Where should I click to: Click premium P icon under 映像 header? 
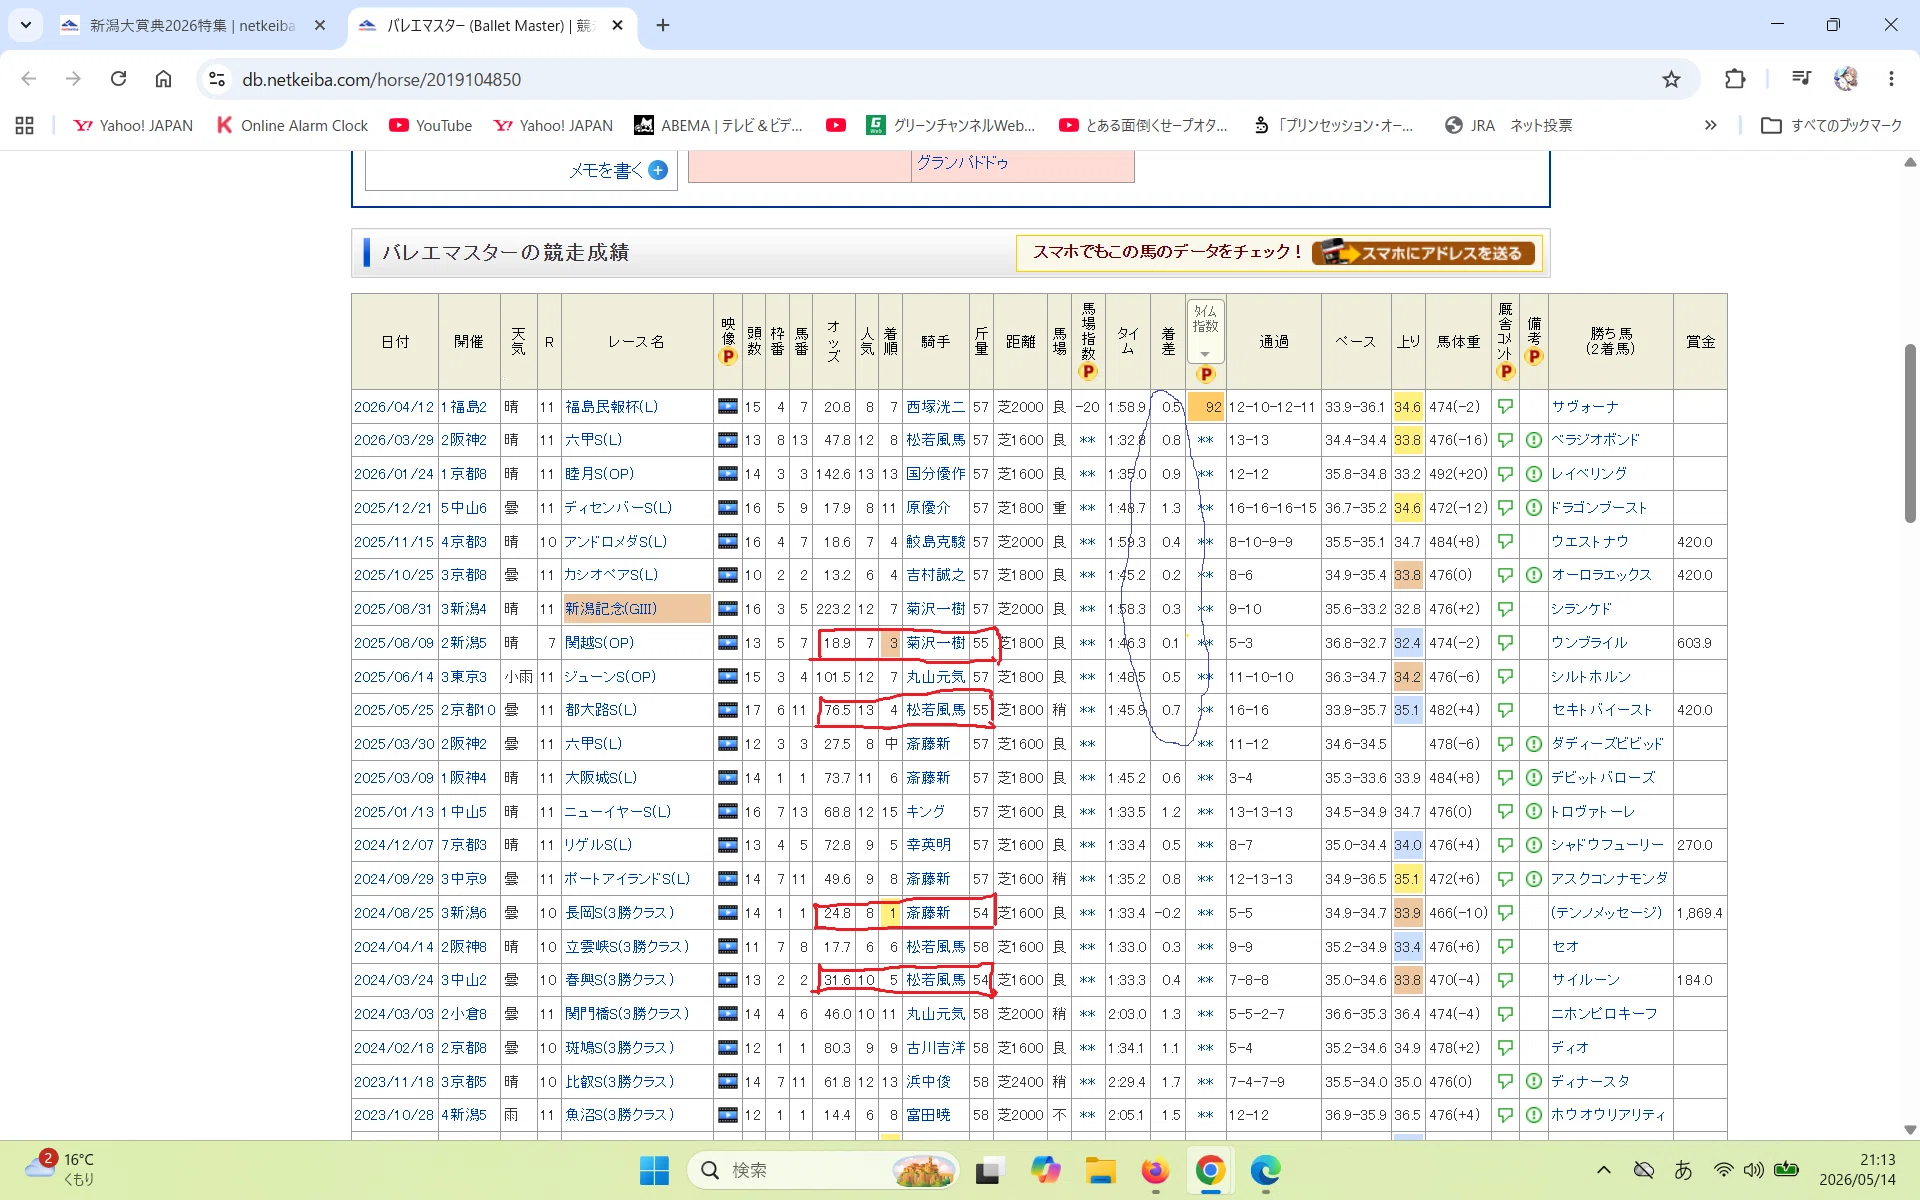pos(727,357)
